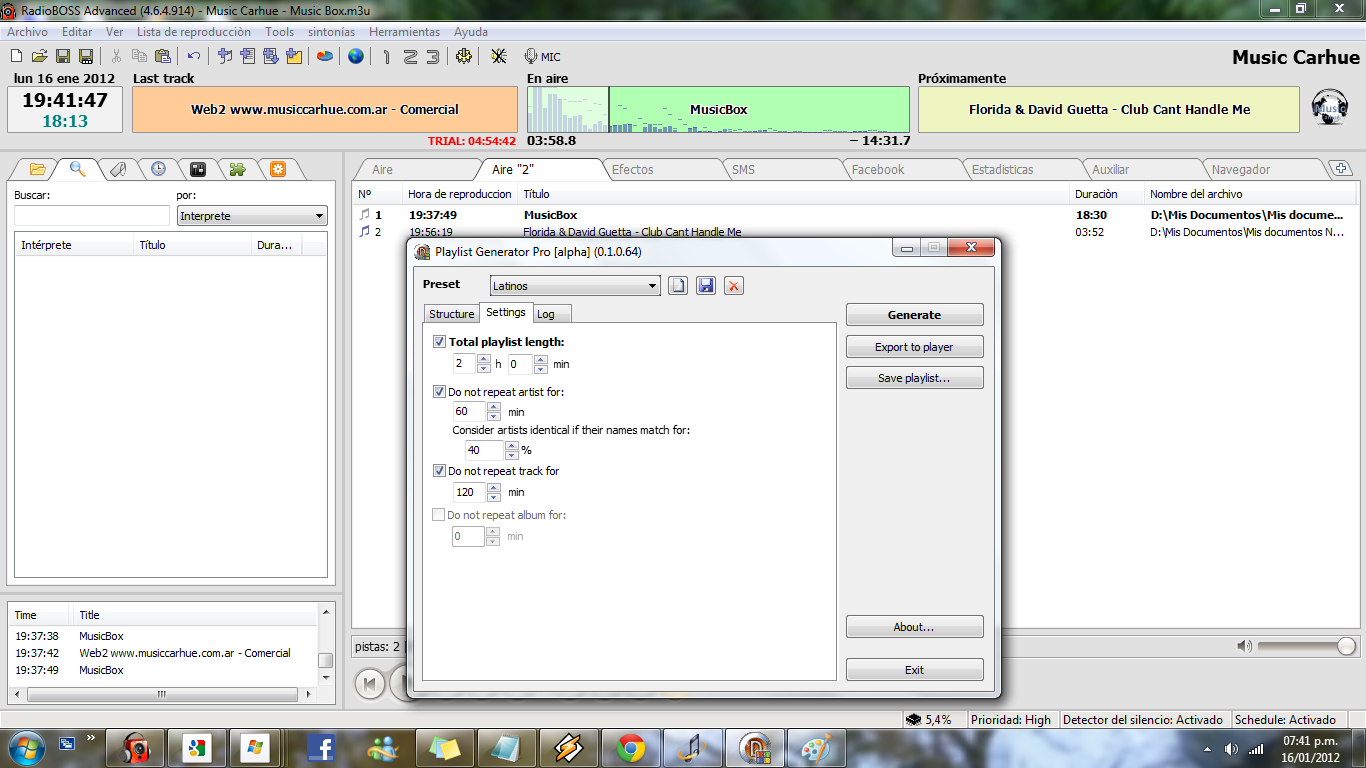This screenshot has height=768, width=1366.
Task: Select toolbar number 2
Action: [410, 56]
